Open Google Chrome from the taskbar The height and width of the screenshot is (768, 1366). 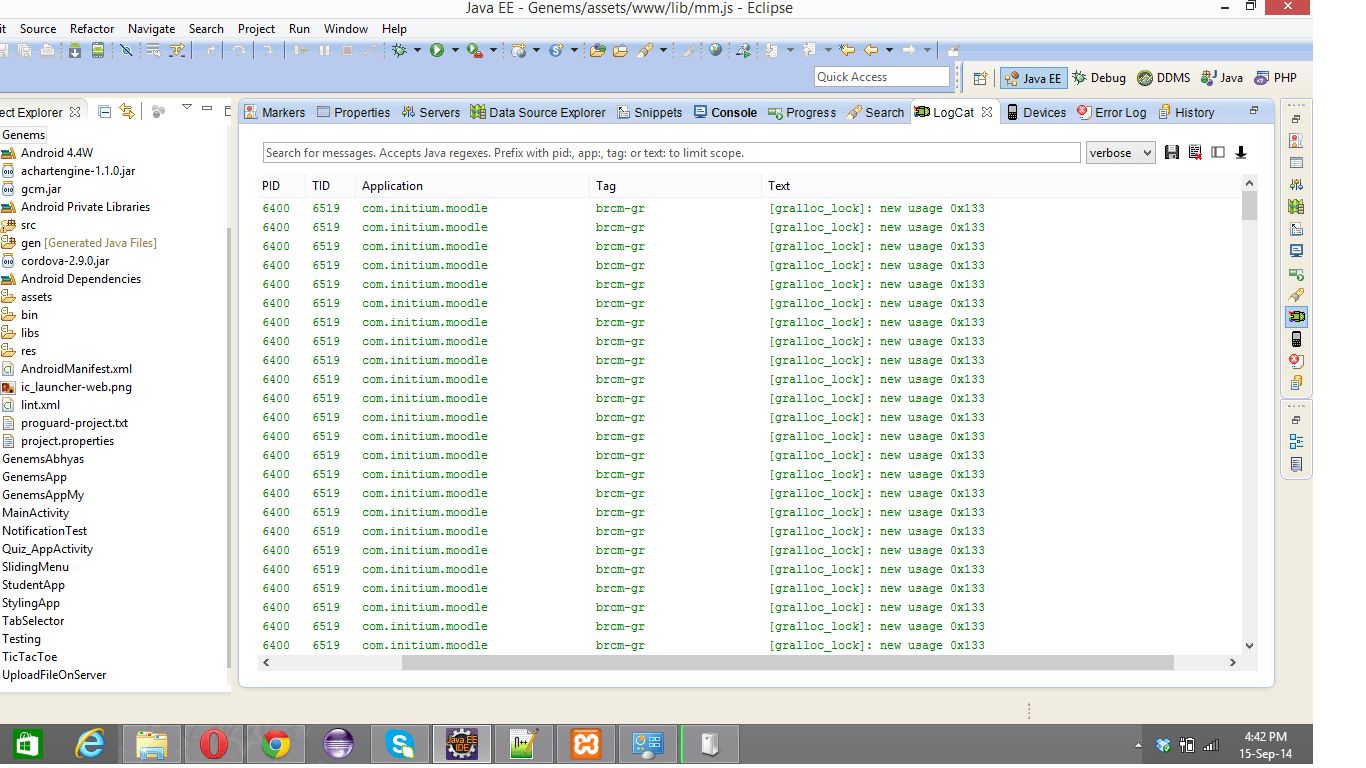point(275,743)
